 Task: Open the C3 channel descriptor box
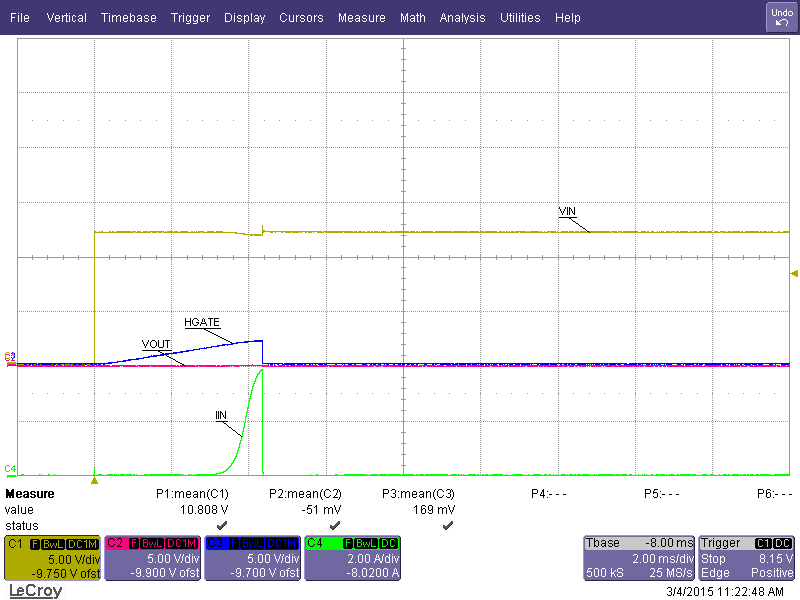(252, 558)
